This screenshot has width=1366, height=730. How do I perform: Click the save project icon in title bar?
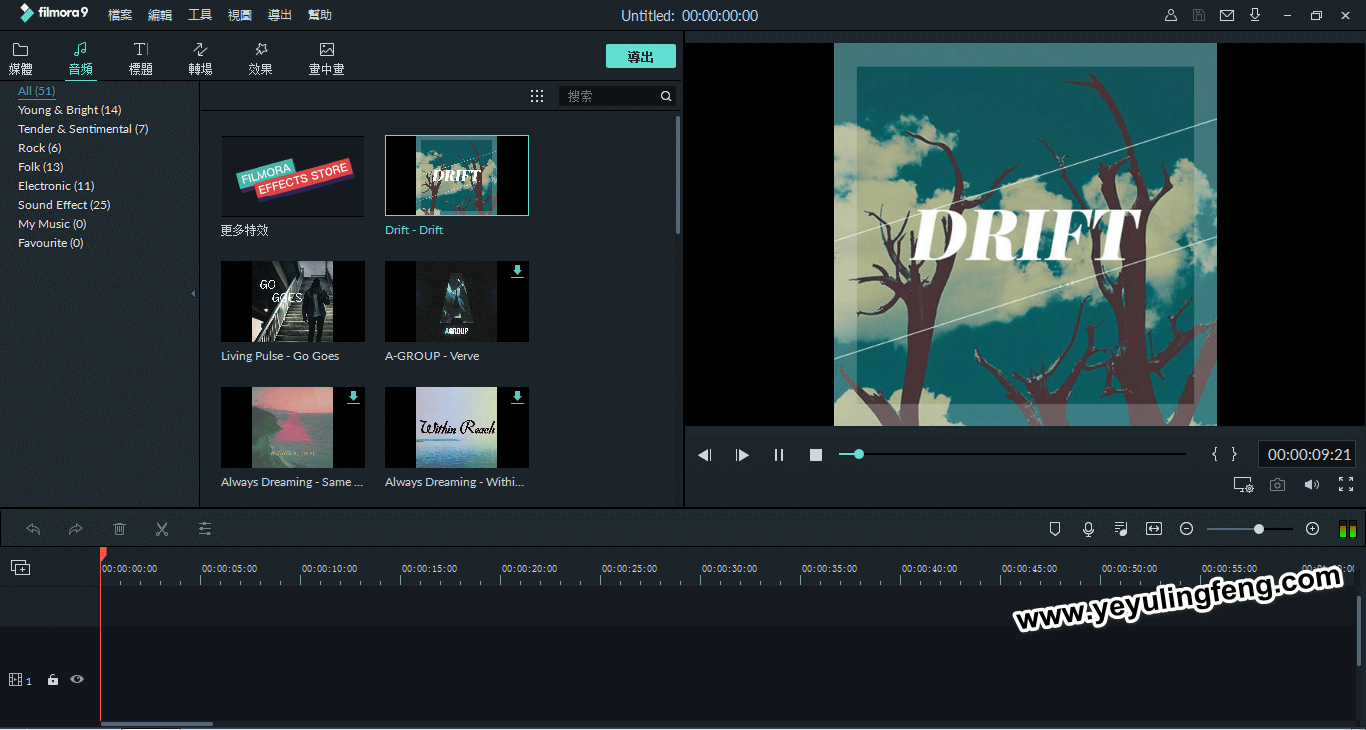1199,15
